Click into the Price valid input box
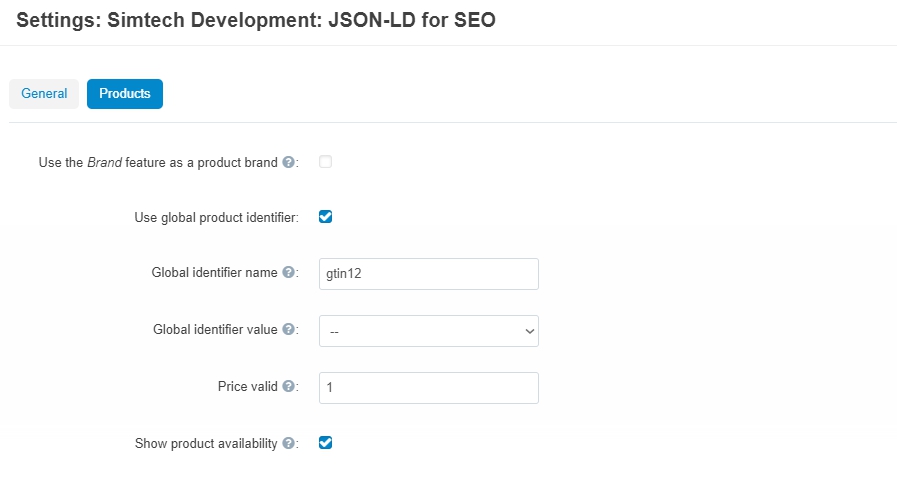The image size is (897, 478). (x=428, y=388)
